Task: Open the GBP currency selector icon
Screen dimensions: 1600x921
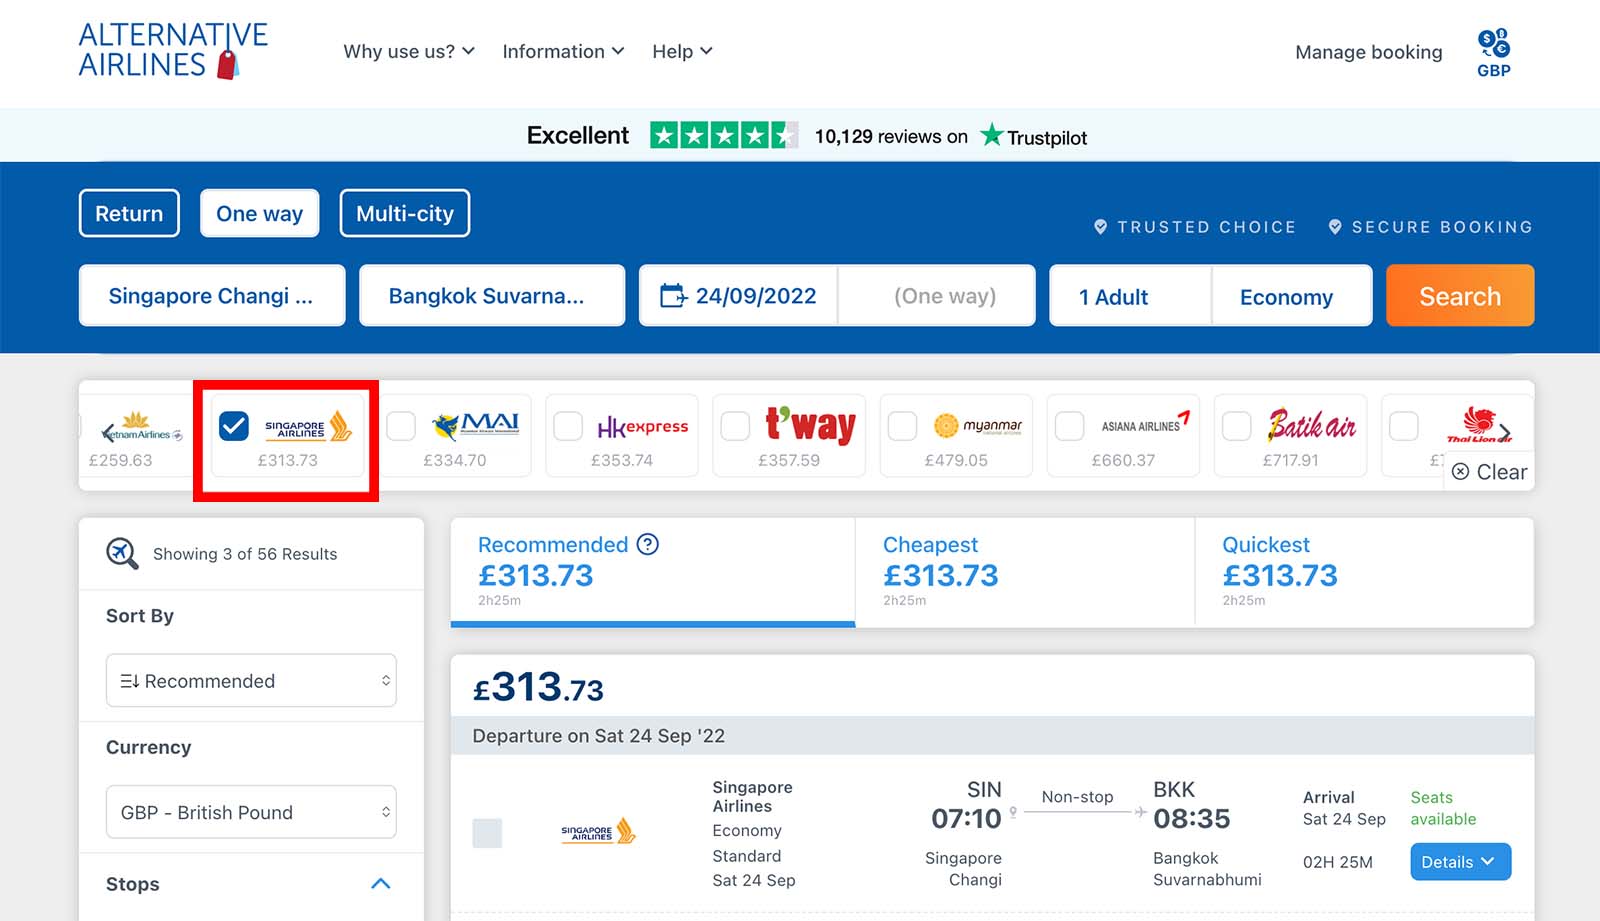Action: [x=1494, y=53]
